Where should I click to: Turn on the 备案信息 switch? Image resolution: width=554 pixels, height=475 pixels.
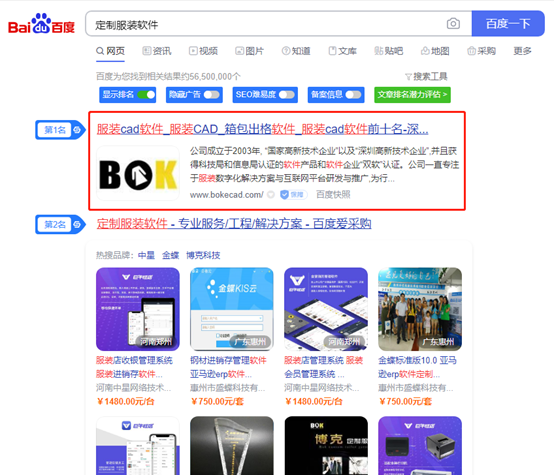point(353,95)
